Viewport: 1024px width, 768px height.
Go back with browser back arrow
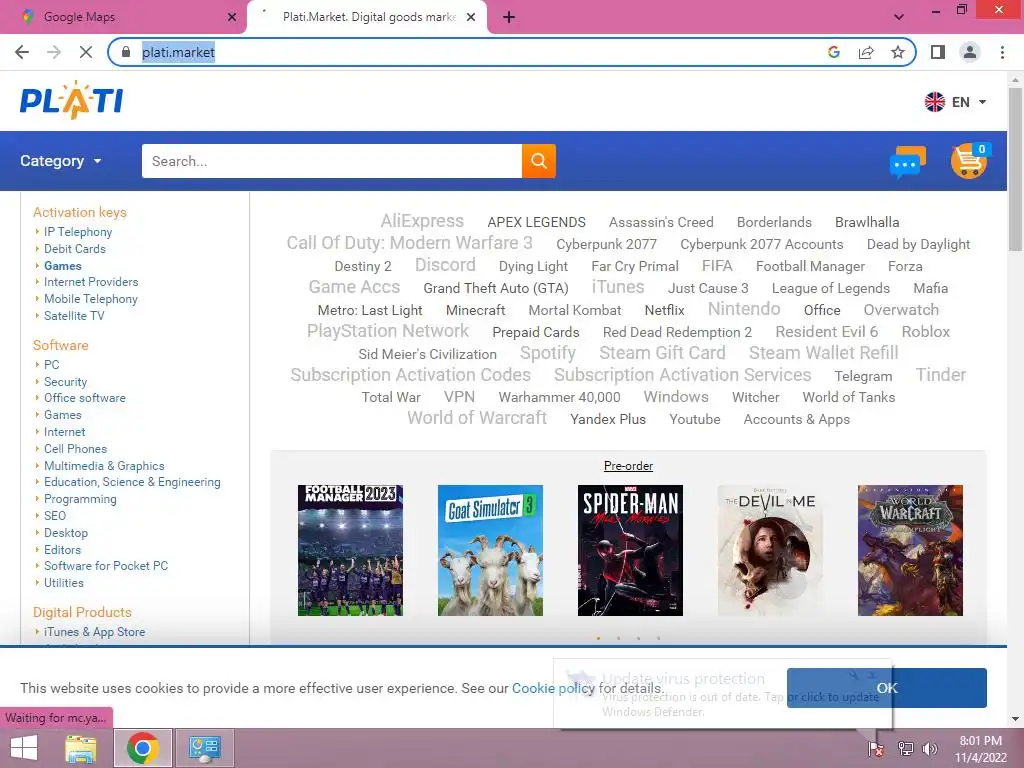(x=22, y=52)
